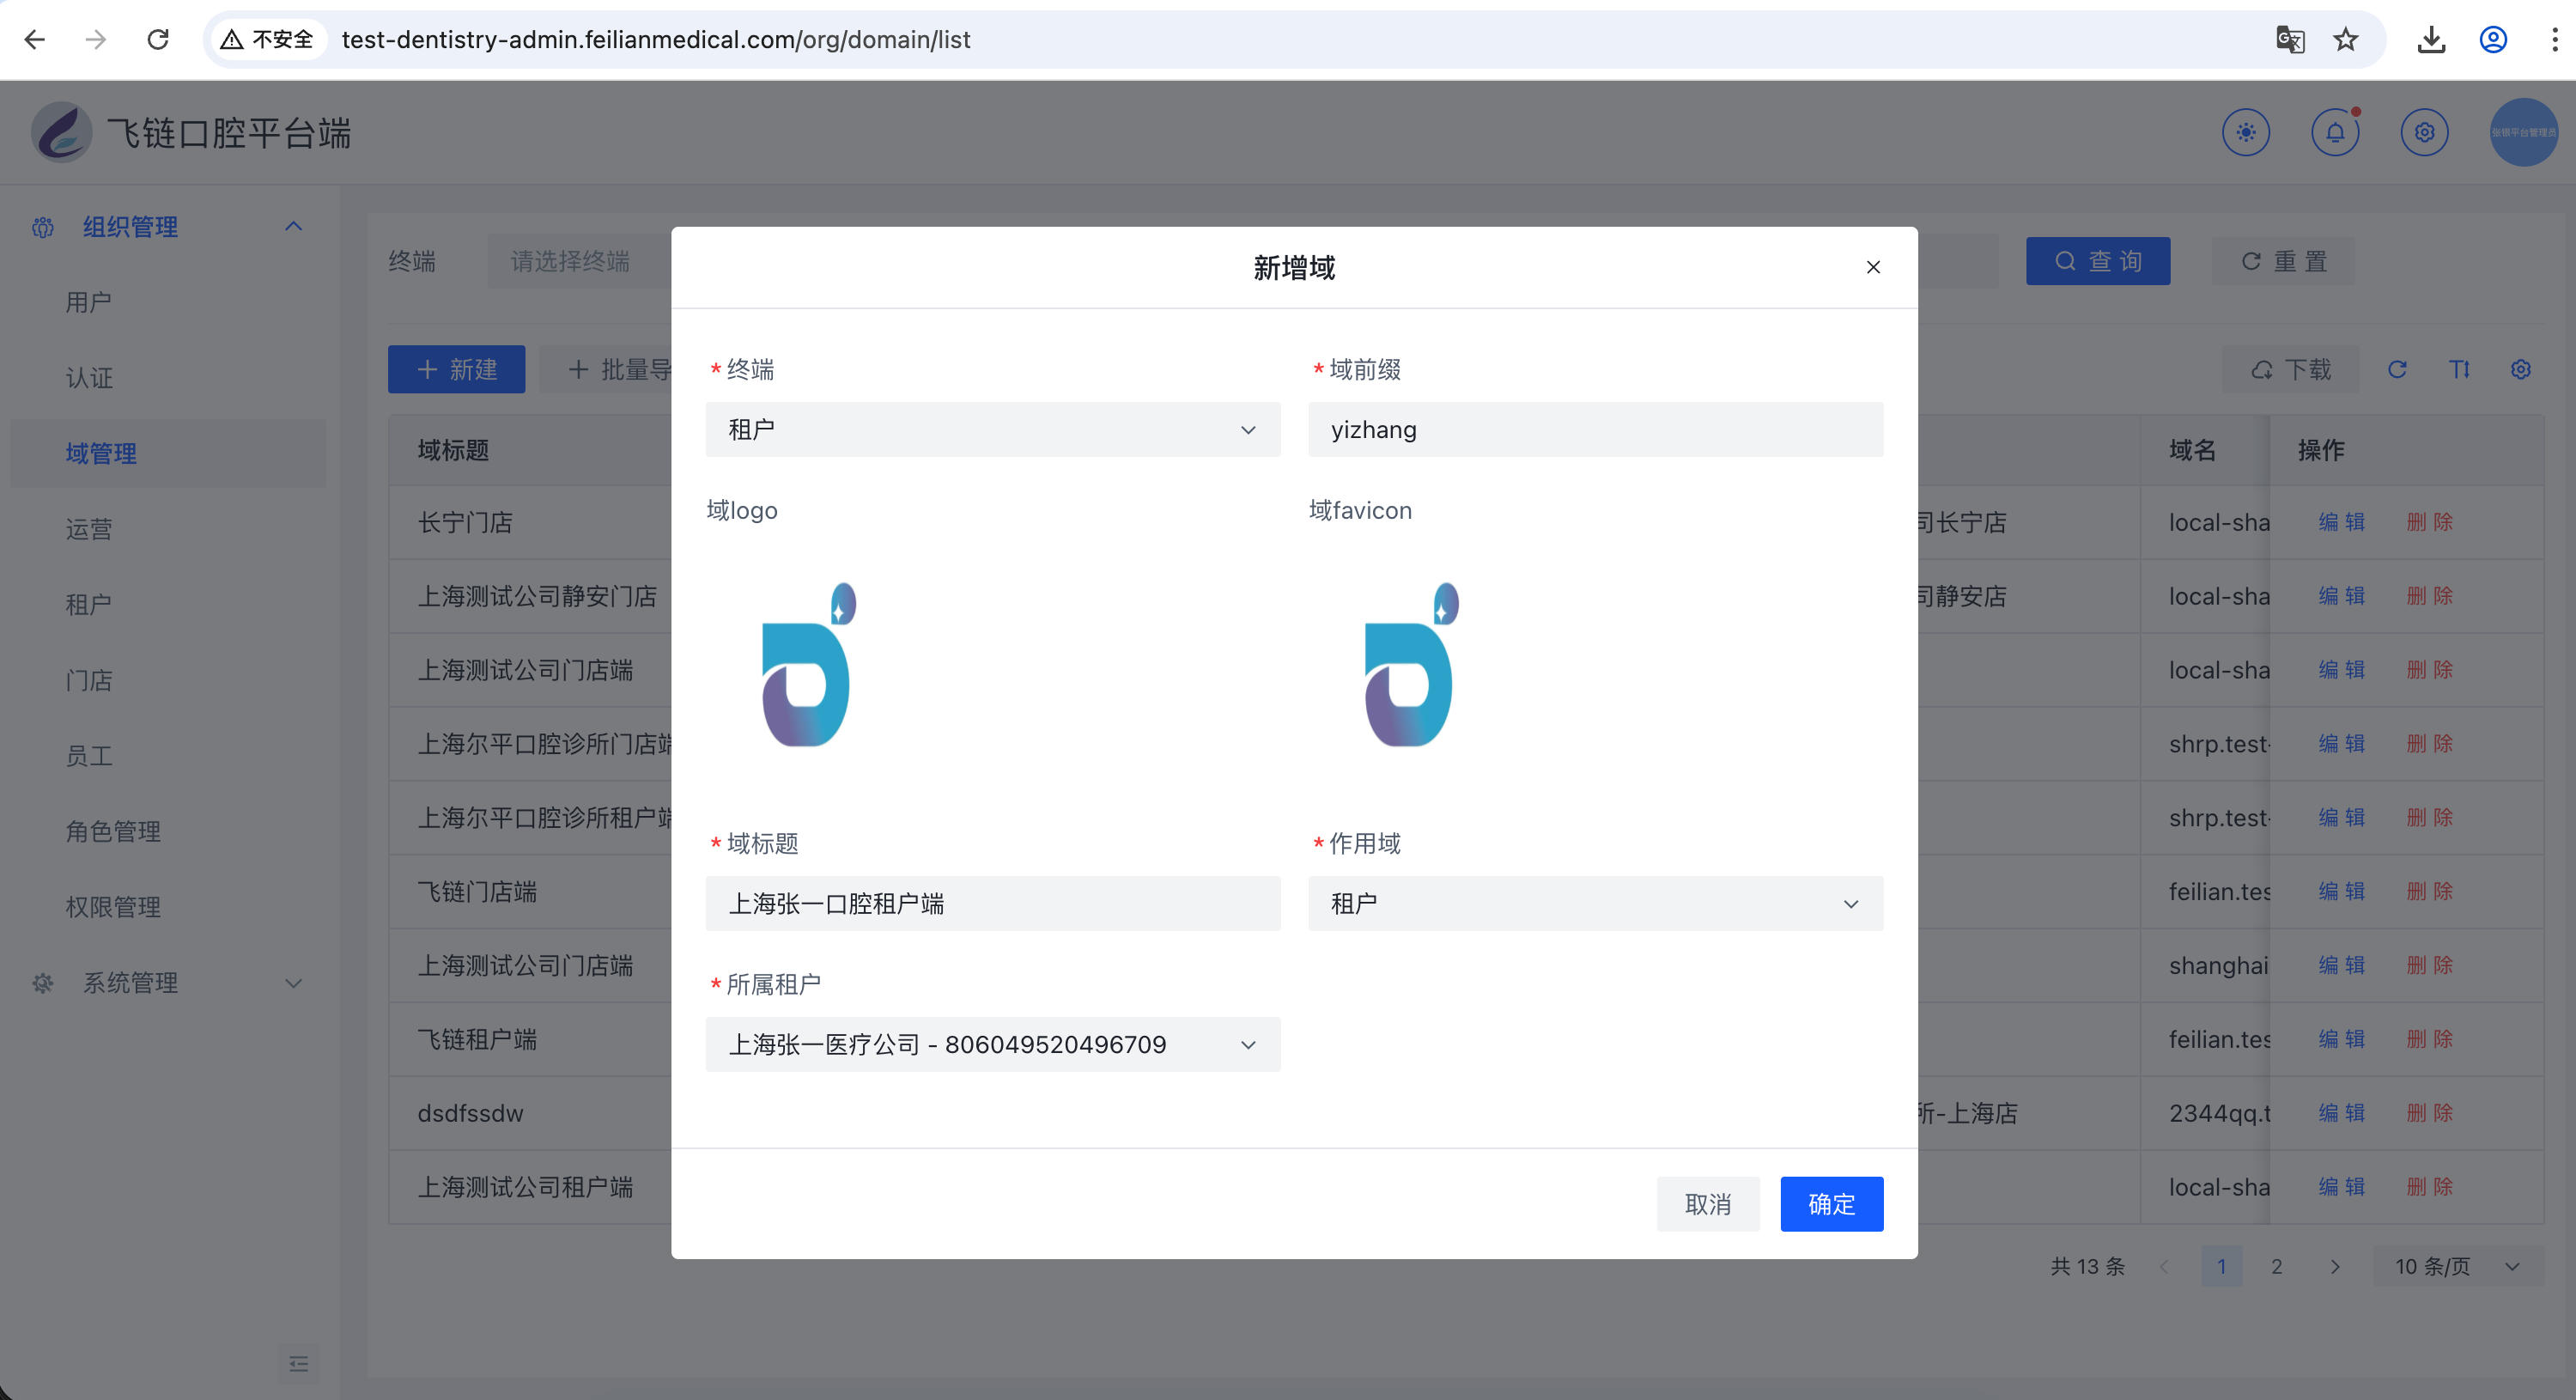
Task: Click 编辑 for 长宁门店 row
Action: tap(2341, 522)
